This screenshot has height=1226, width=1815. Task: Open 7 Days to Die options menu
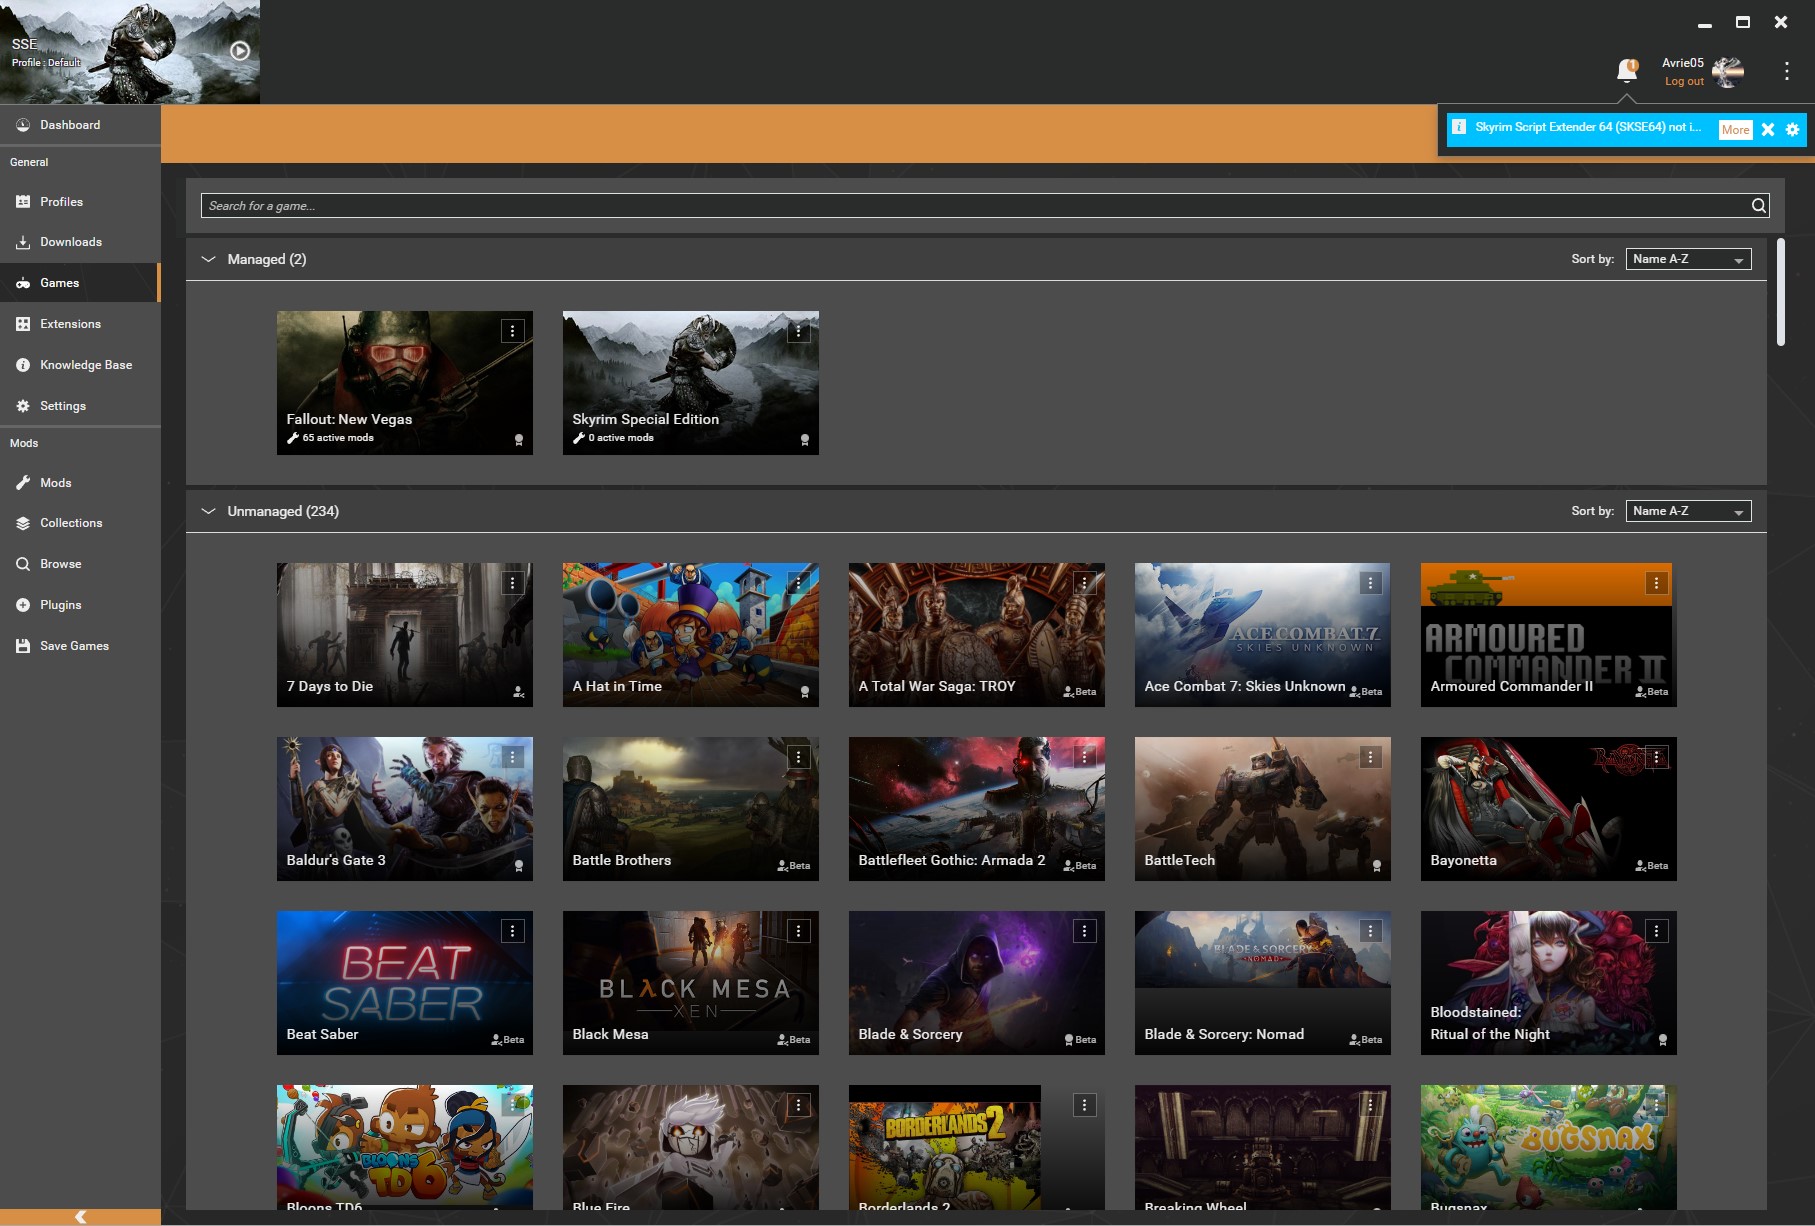[513, 583]
